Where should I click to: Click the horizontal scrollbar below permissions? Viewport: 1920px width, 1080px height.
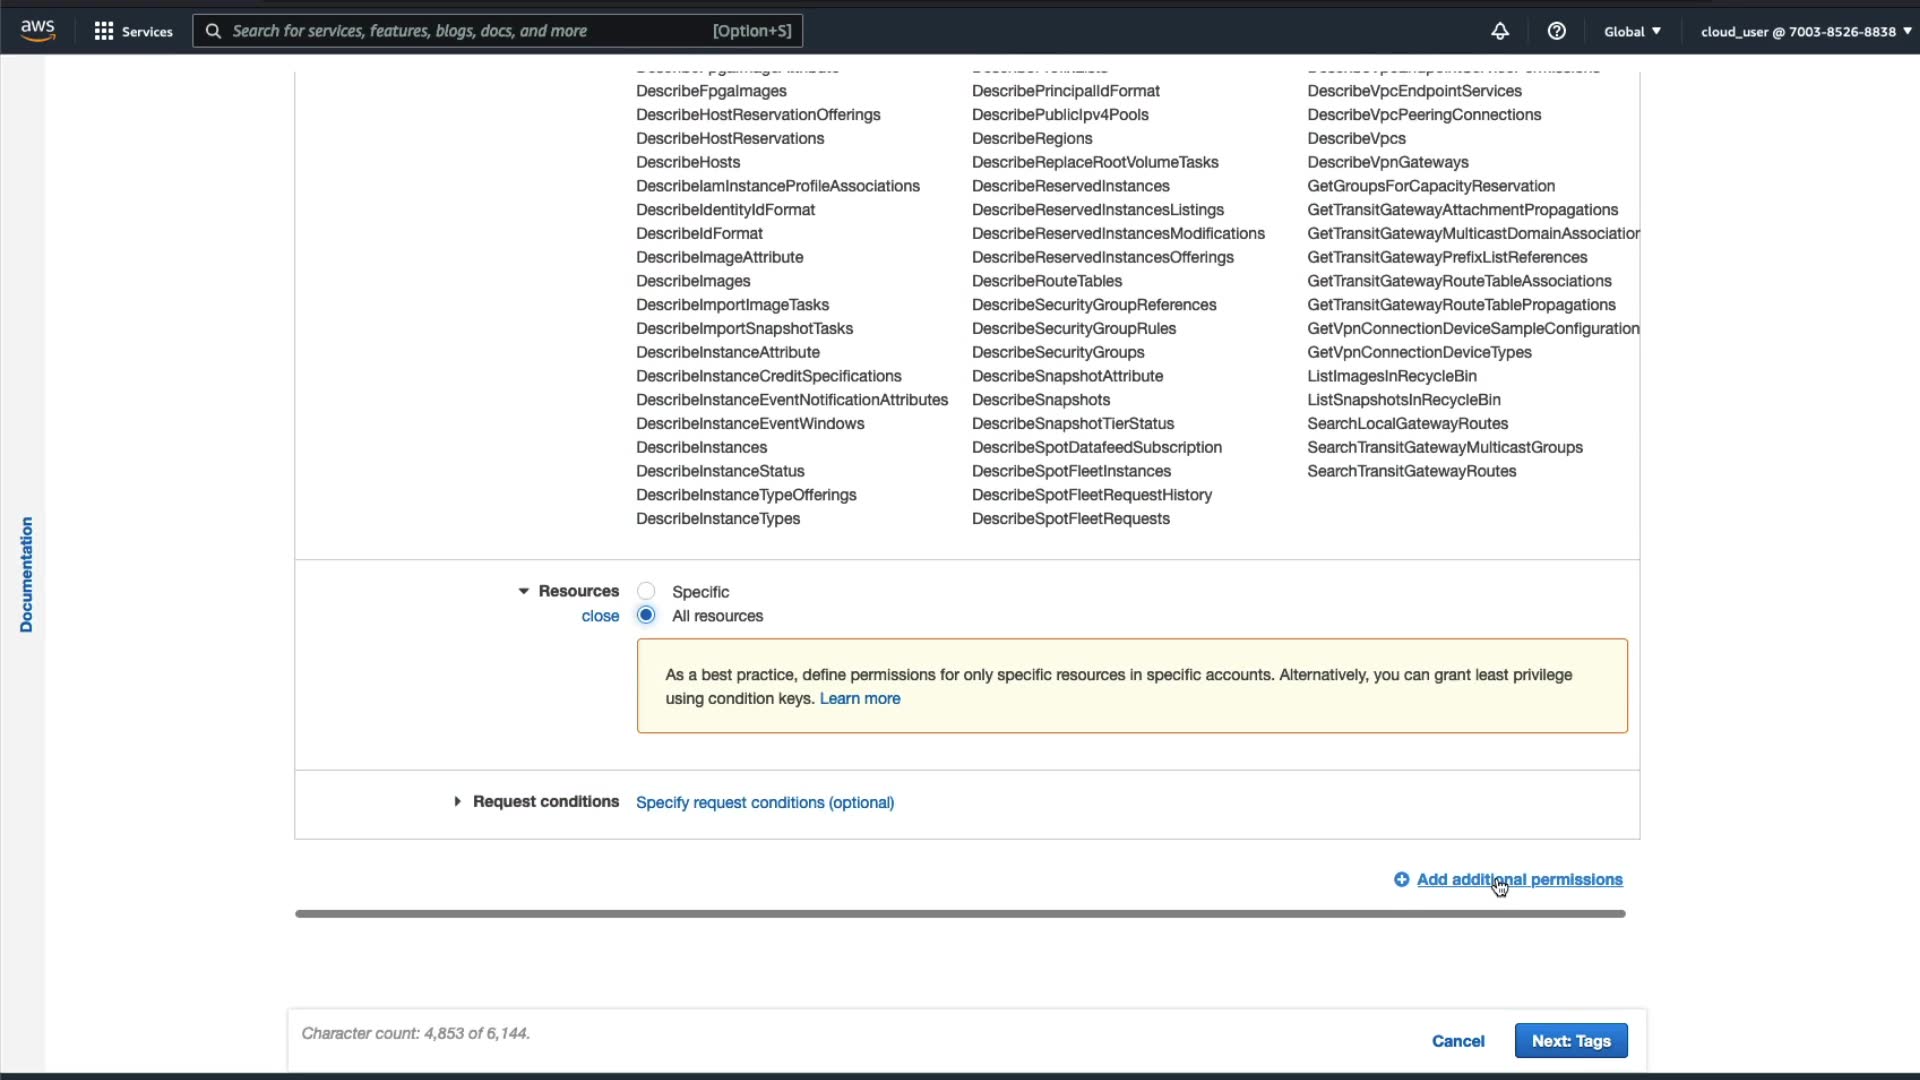pyautogui.click(x=959, y=913)
